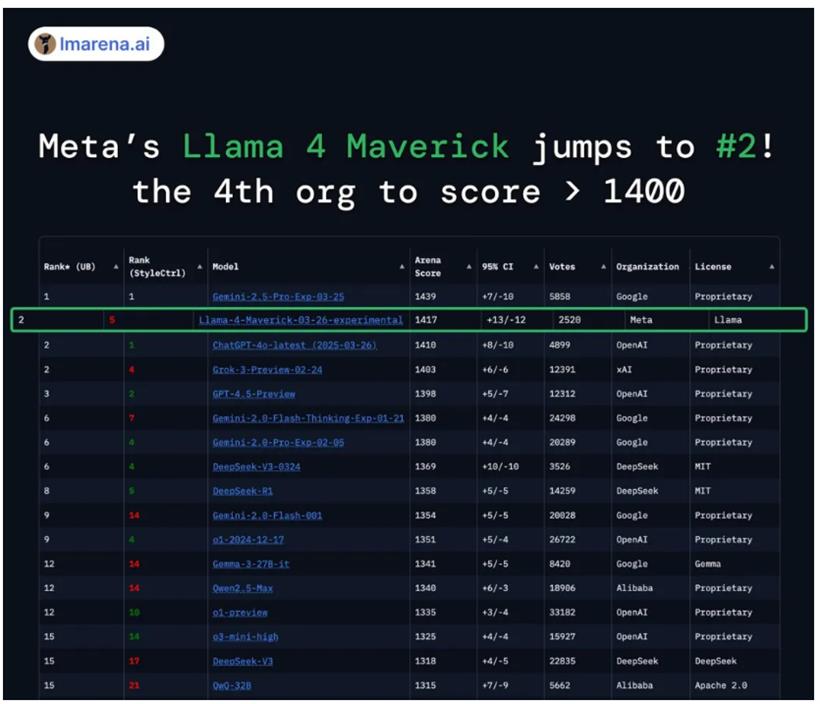The image size is (820, 704).
Task: Sort by the Rank (UB) column arrow
Action: (116, 267)
